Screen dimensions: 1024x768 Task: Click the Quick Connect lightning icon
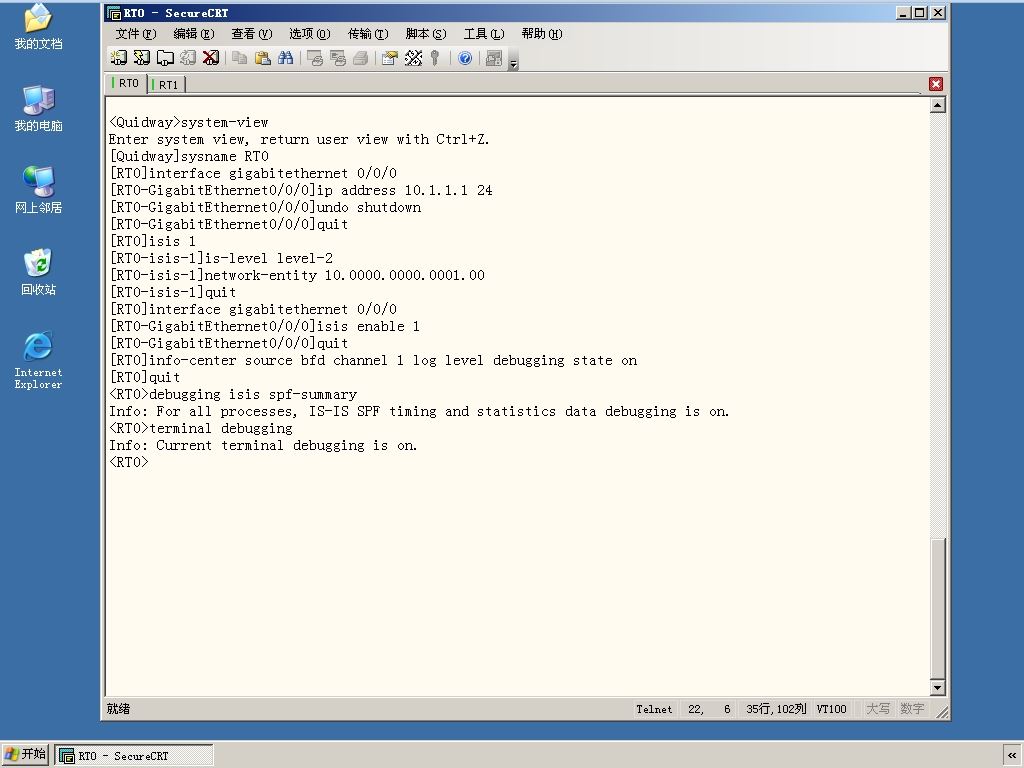(142, 58)
